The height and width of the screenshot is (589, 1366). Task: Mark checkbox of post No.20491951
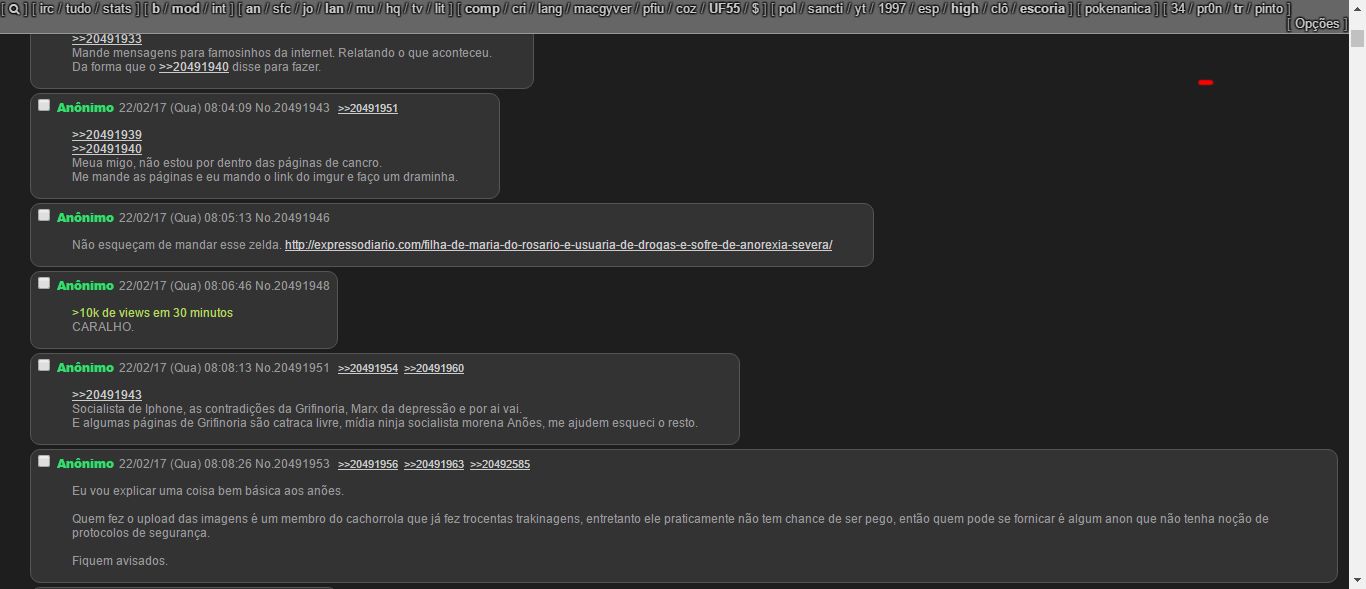click(44, 365)
